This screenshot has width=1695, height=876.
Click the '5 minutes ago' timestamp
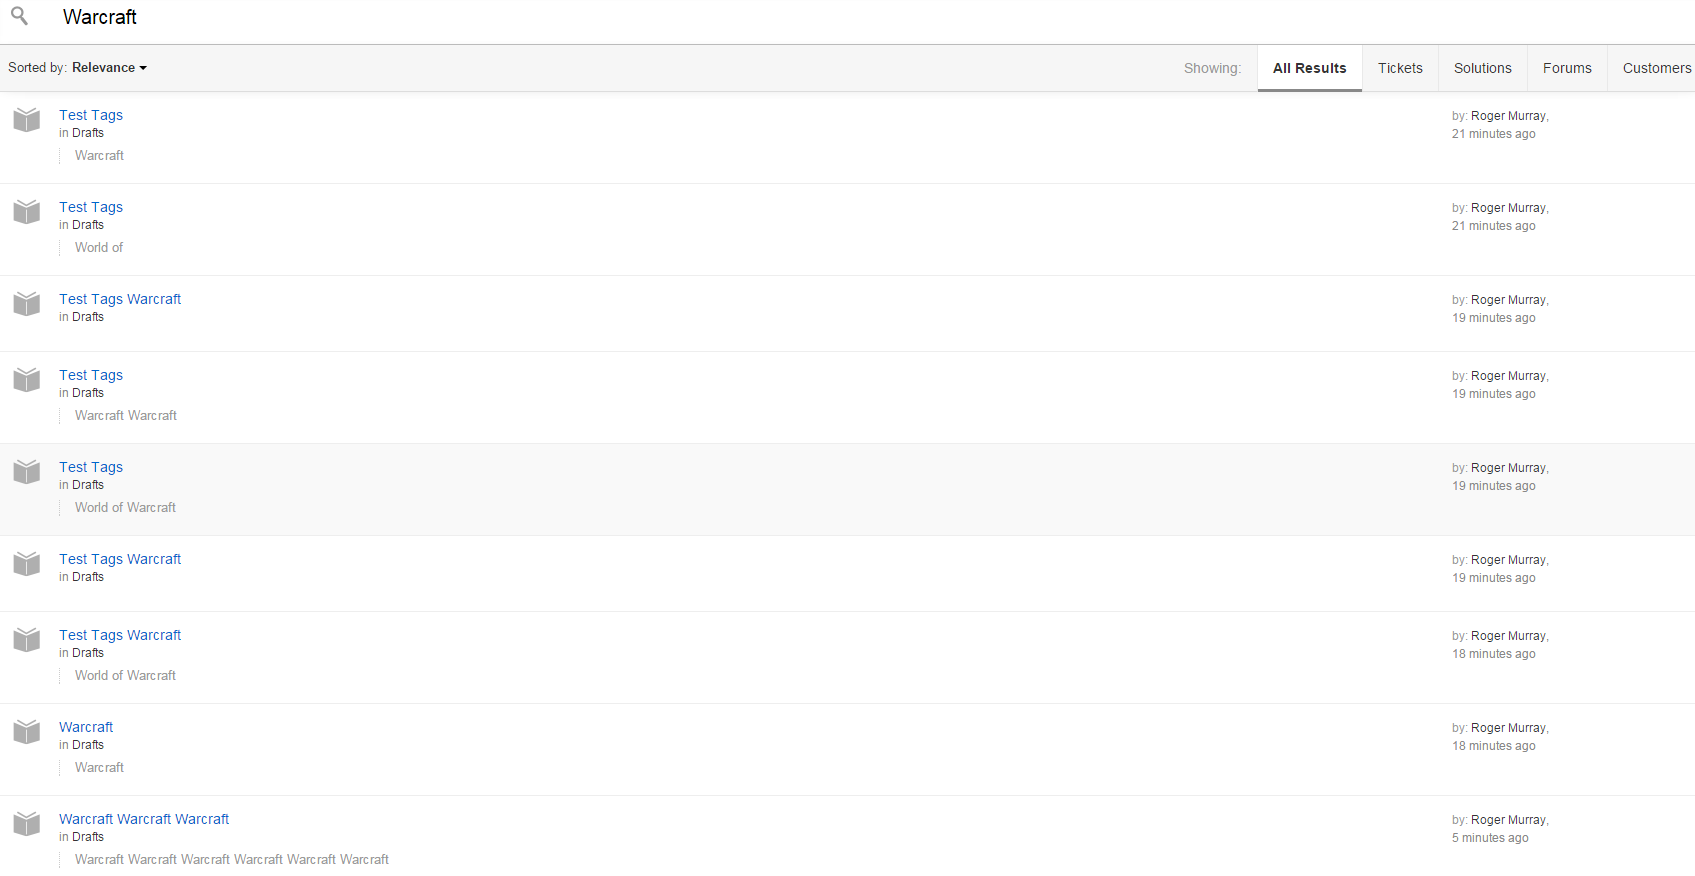[x=1490, y=838]
